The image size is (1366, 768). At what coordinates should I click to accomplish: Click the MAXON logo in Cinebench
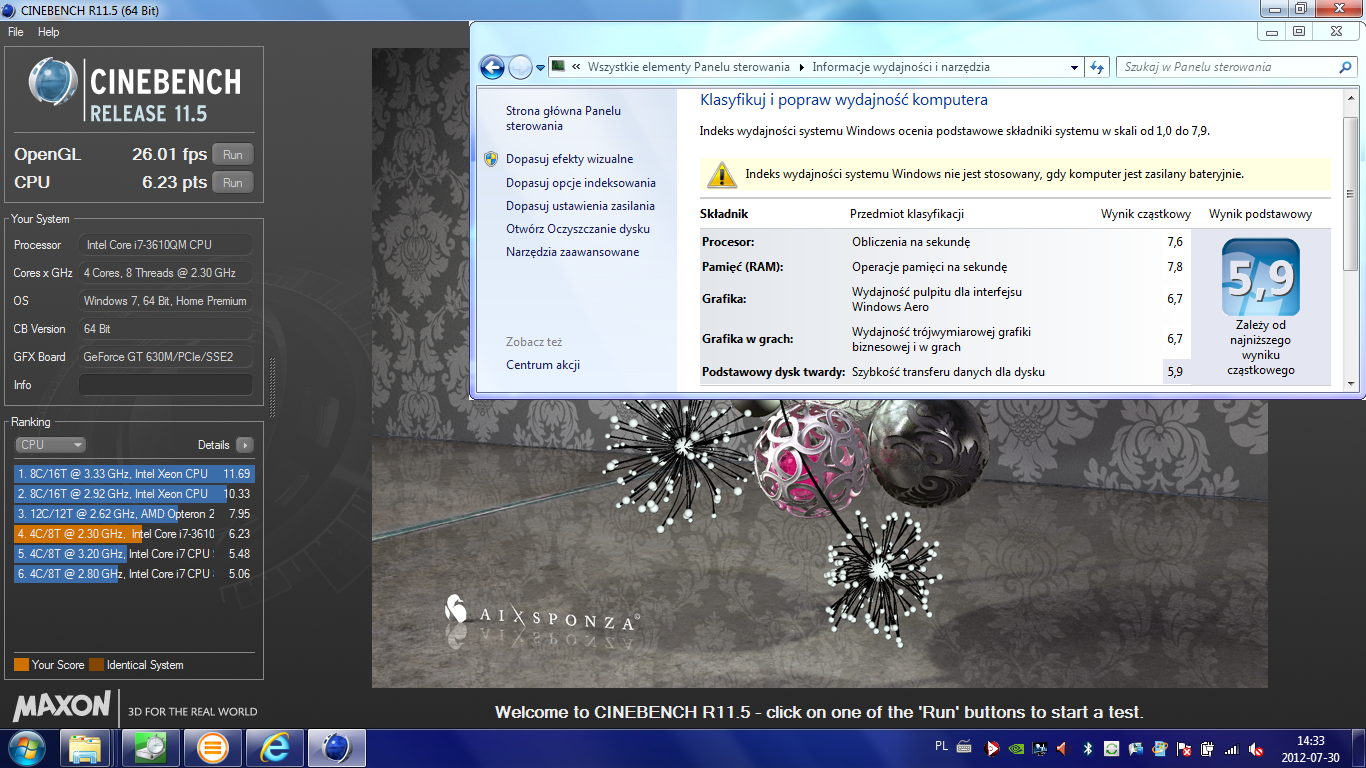point(61,706)
